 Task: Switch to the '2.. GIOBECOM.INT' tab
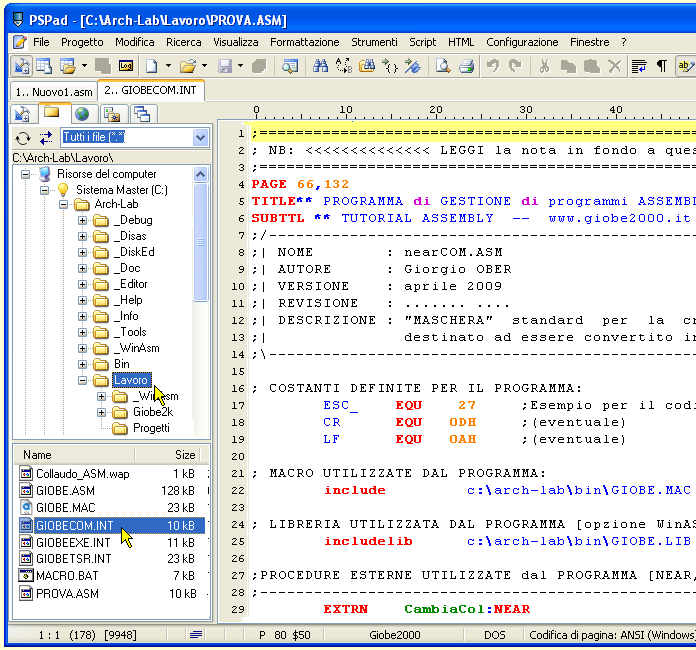[150, 90]
